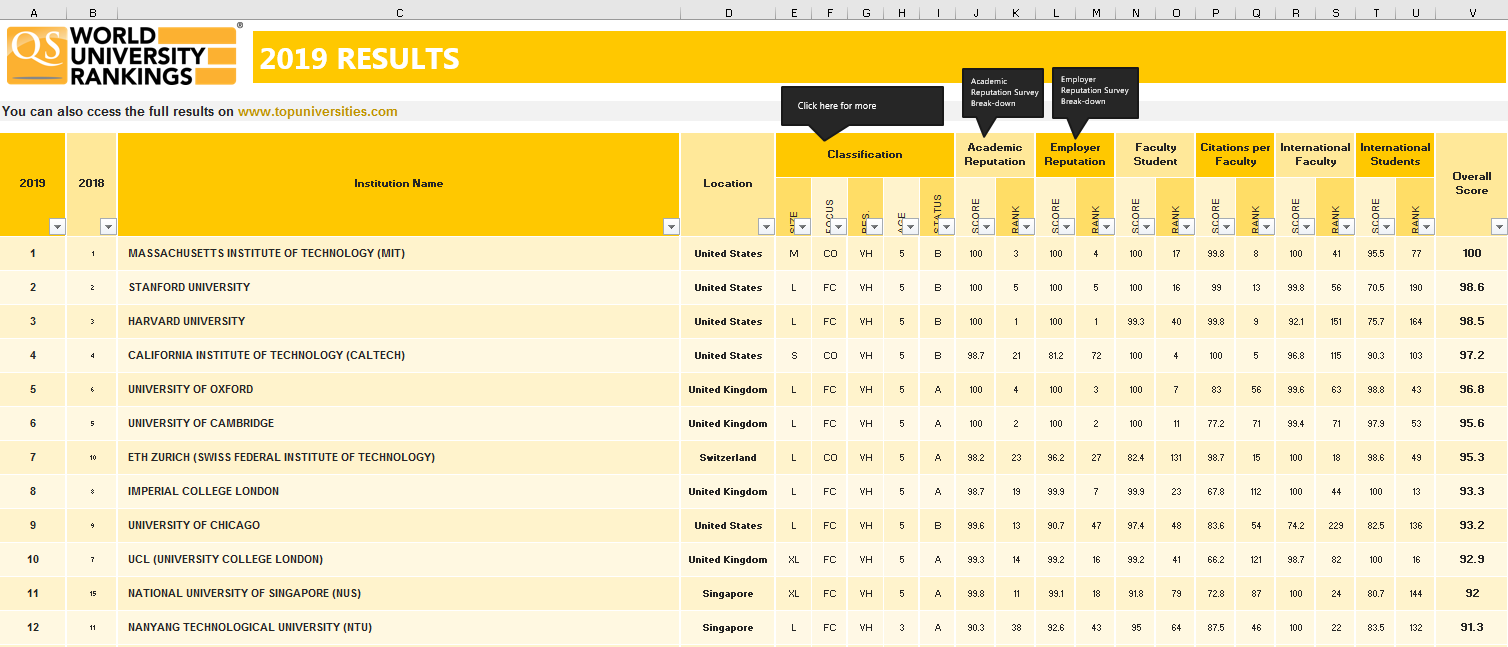Click the QS World University Rankings logo
The image size is (1508, 647).
(123, 55)
